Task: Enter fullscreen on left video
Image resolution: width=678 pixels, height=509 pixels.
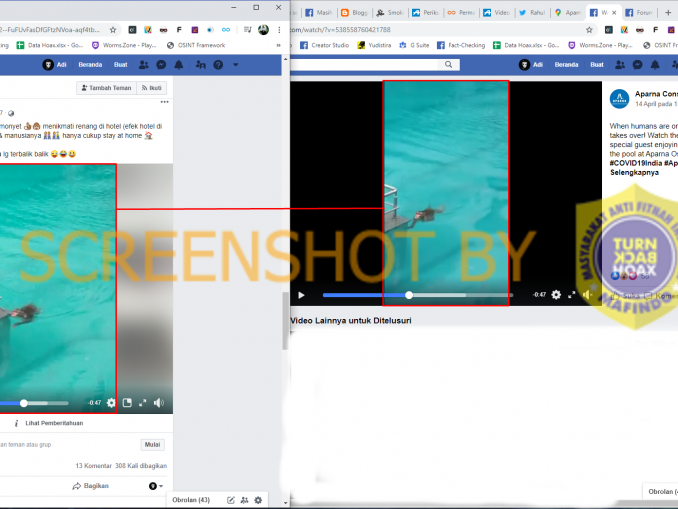Action: 143,403
